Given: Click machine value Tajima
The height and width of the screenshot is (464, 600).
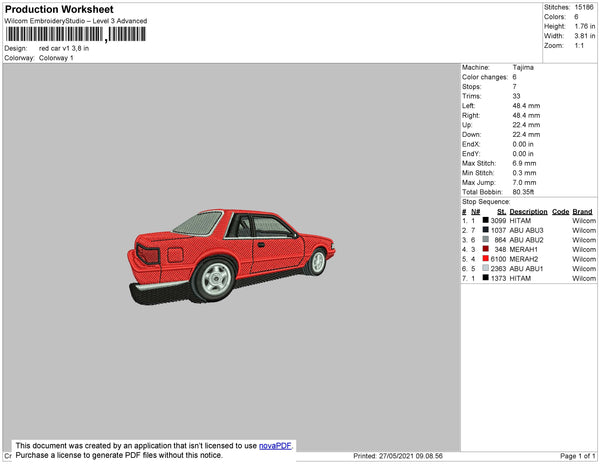Looking at the screenshot, I should [523, 67].
